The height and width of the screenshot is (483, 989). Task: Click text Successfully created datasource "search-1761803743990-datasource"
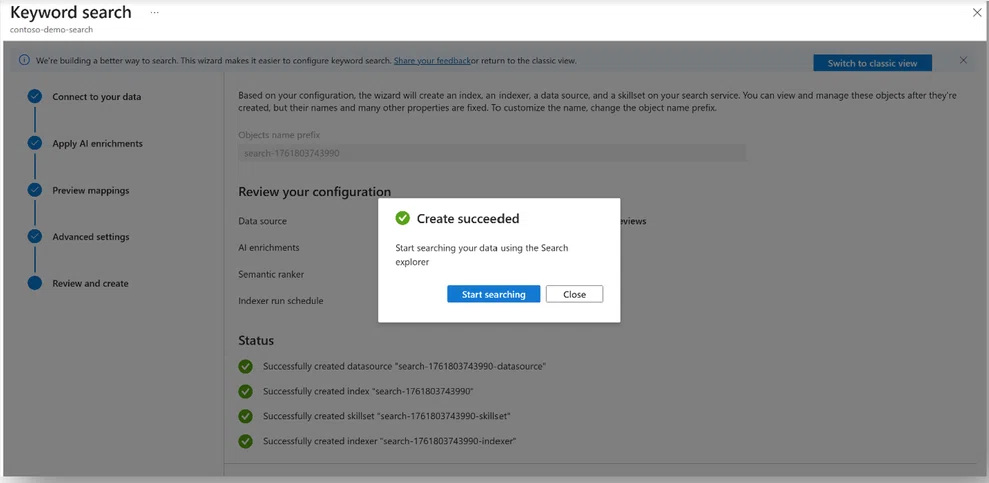pyautogui.click(x=404, y=366)
